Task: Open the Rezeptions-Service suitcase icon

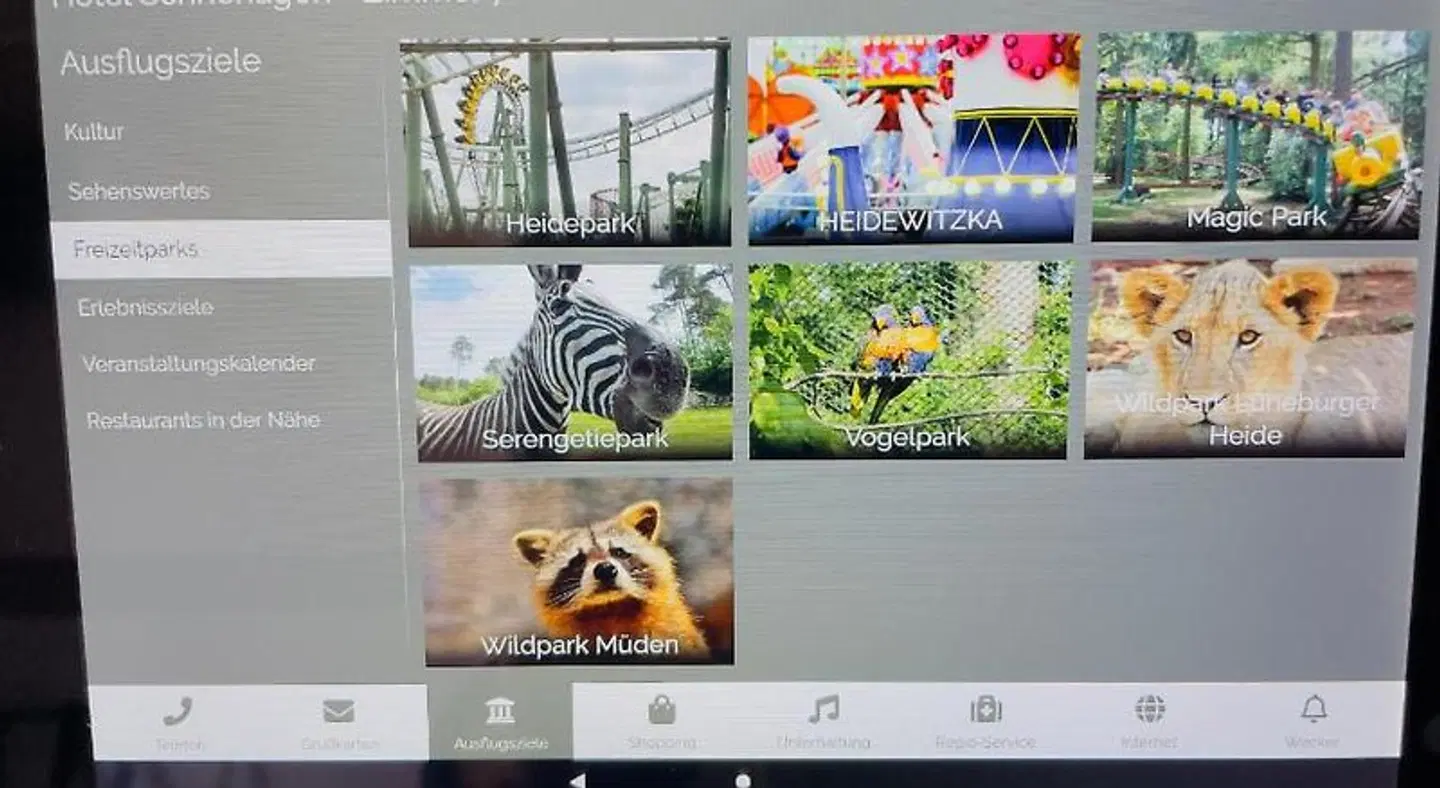Action: click(986, 709)
